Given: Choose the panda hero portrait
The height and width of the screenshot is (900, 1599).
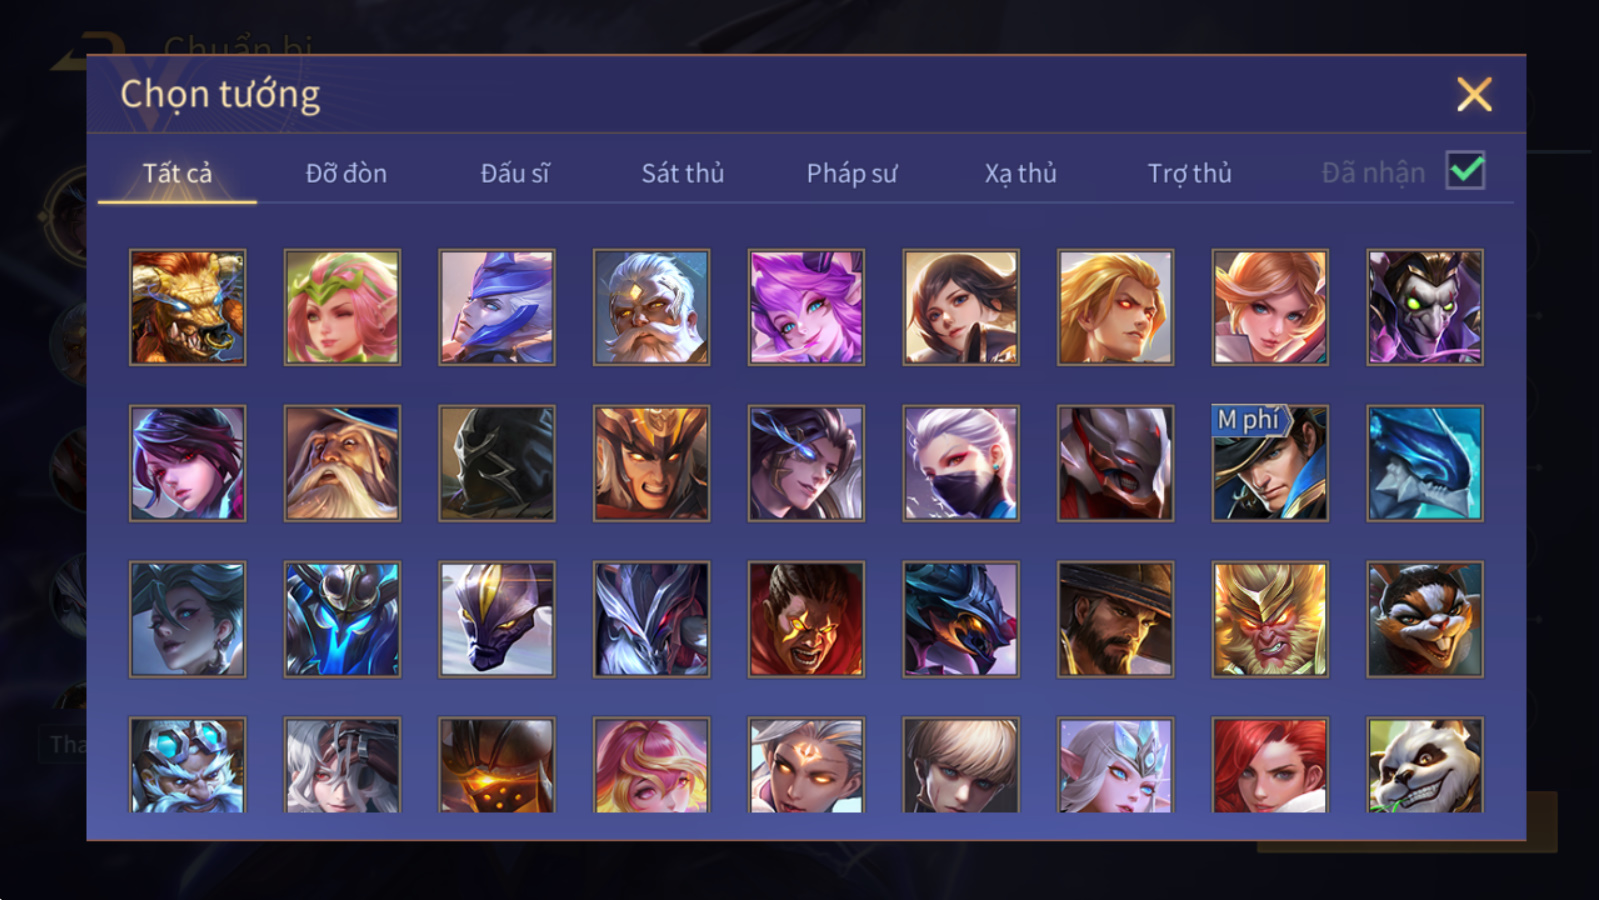Looking at the screenshot, I should point(1425,765).
